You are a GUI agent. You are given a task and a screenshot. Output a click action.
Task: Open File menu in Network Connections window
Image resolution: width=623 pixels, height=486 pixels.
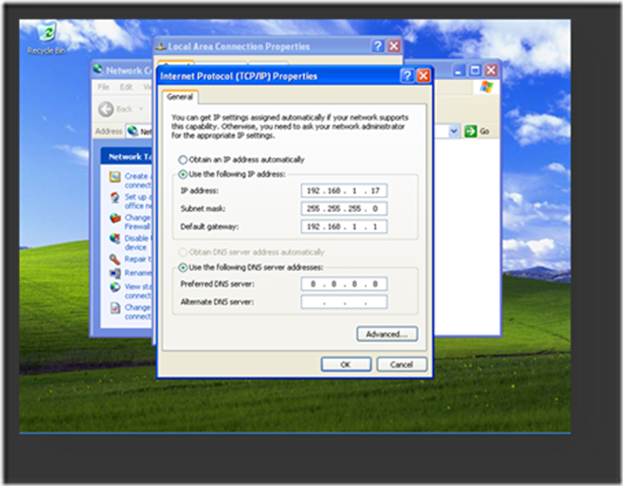click(103, 87)
